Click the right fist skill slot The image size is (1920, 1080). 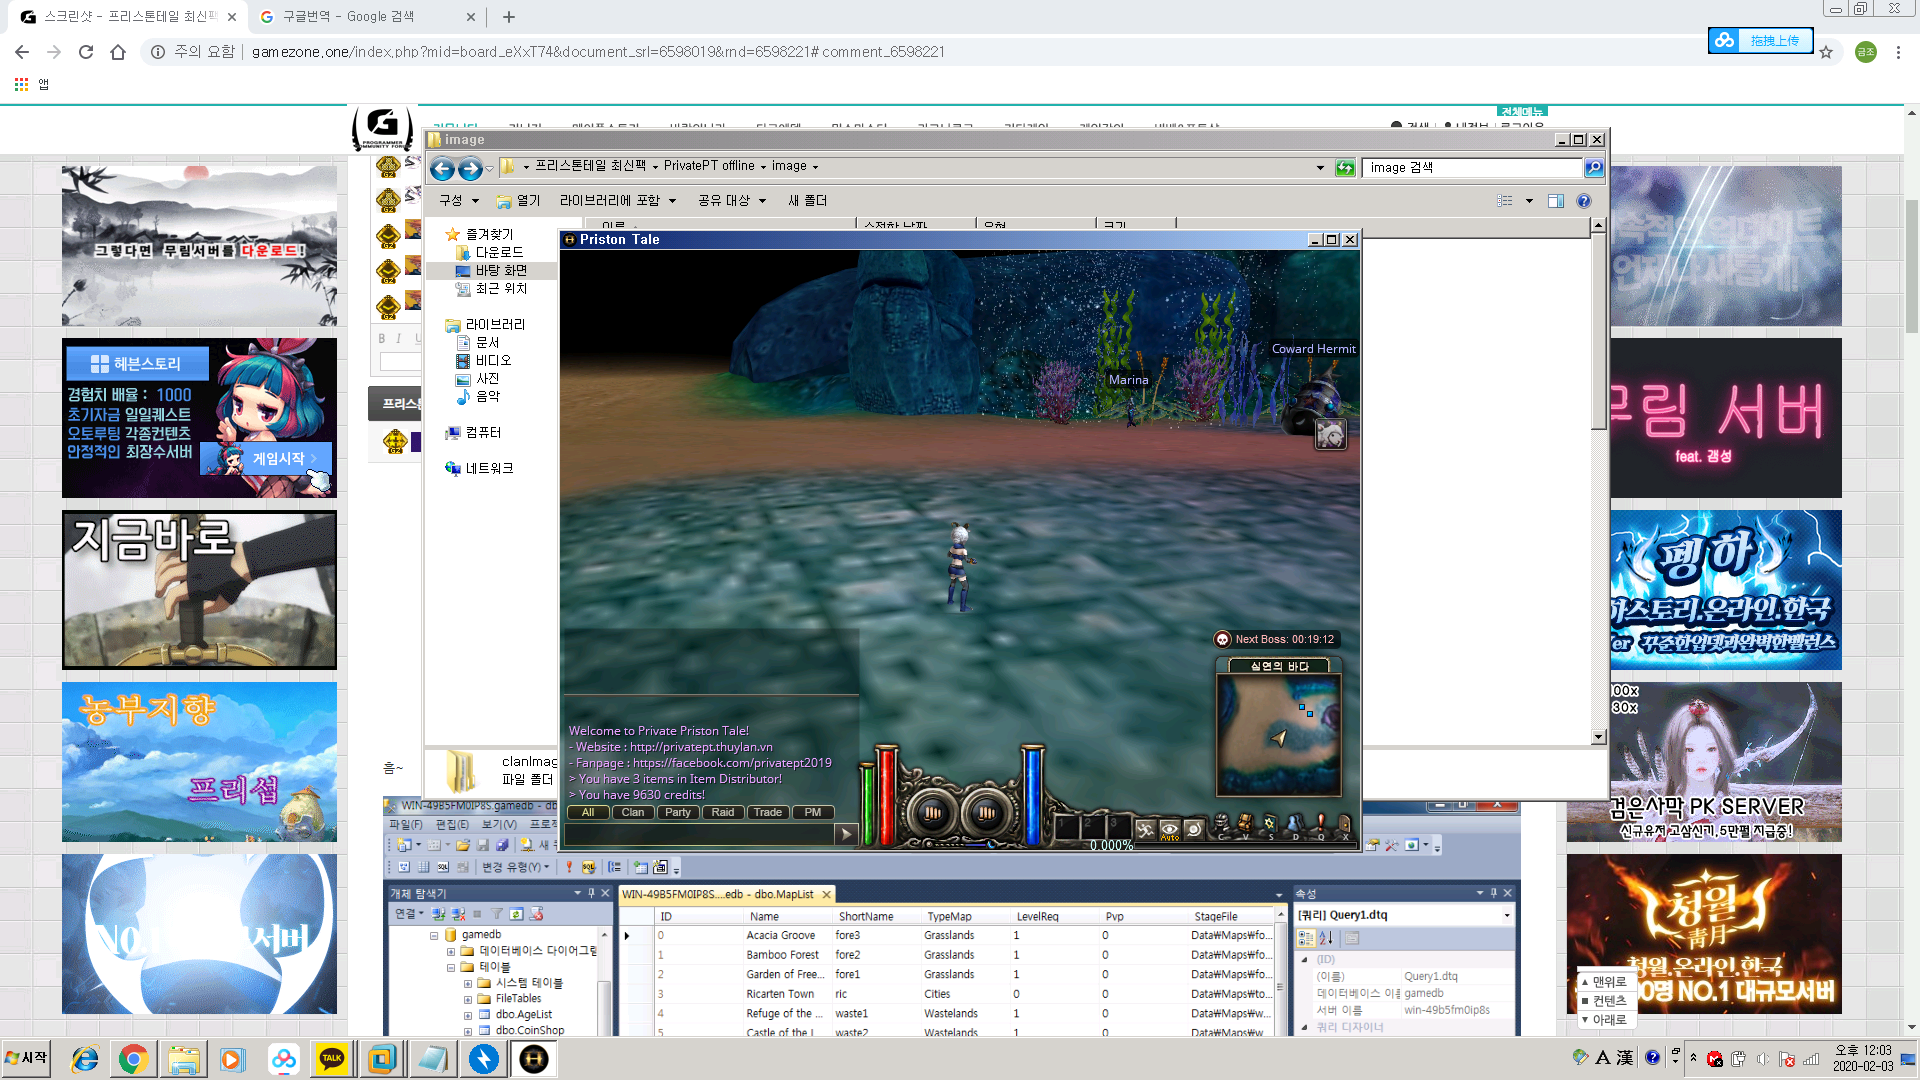[x=986, y=813]
